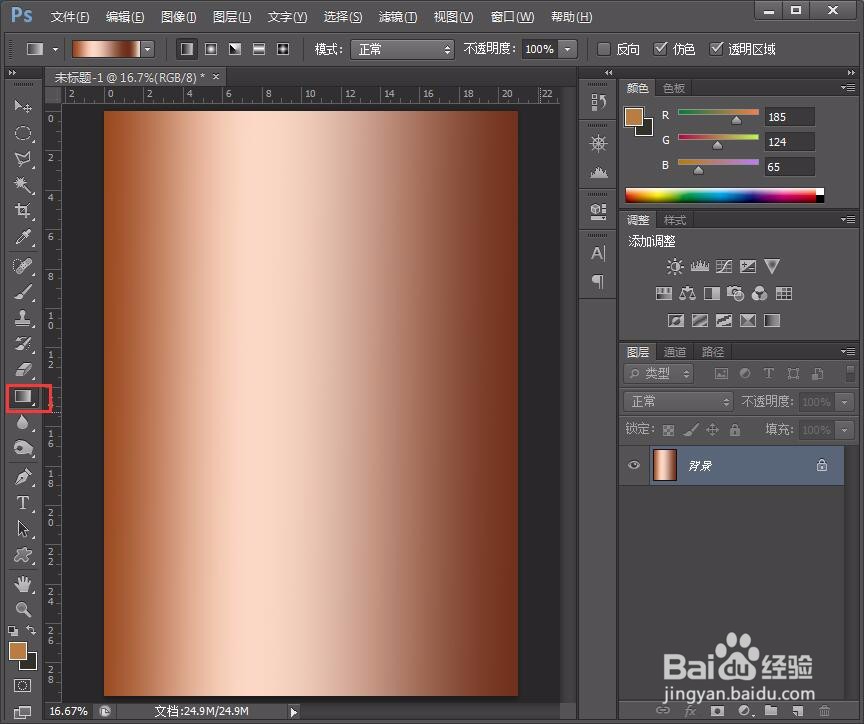Click the color spectrum ramp

725,195
